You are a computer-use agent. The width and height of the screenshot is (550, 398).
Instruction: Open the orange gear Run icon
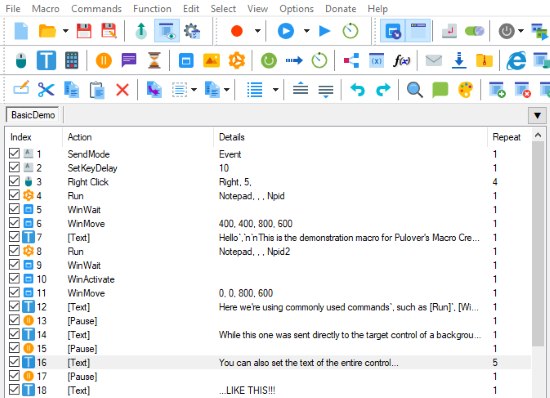coord(237,60)
